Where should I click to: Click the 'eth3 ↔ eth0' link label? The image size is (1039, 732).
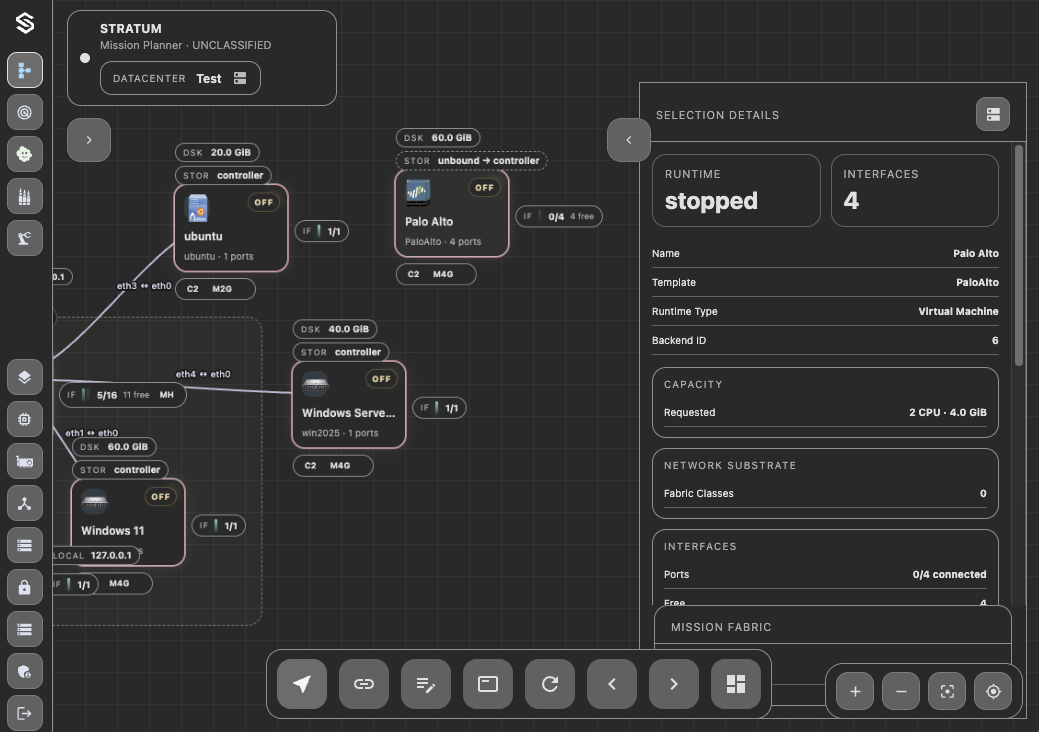144,286
